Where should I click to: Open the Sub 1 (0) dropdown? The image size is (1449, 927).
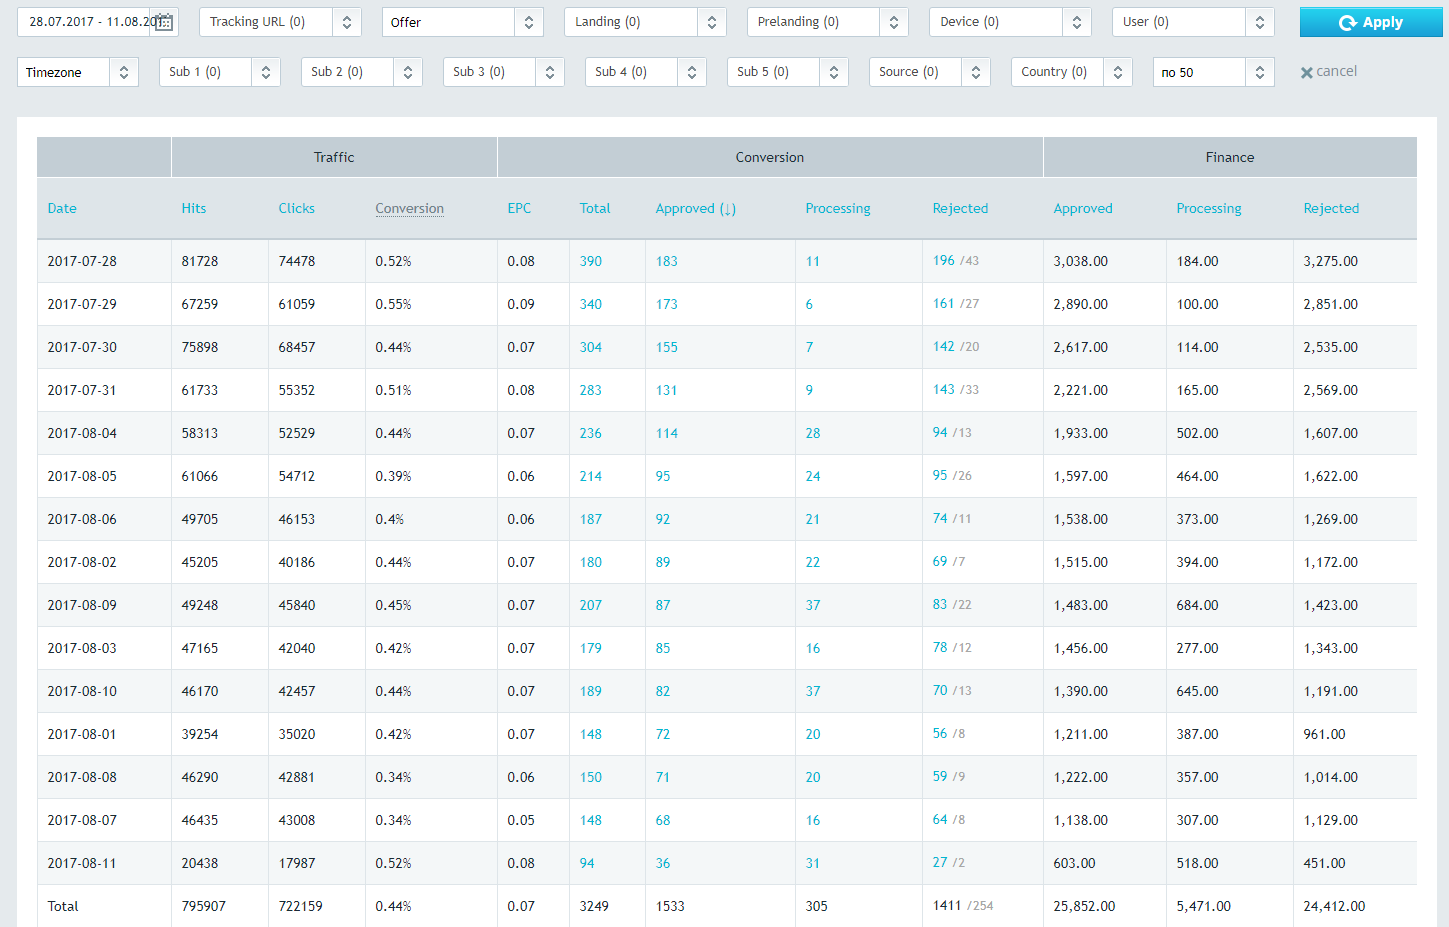click(x=220, y=72)
